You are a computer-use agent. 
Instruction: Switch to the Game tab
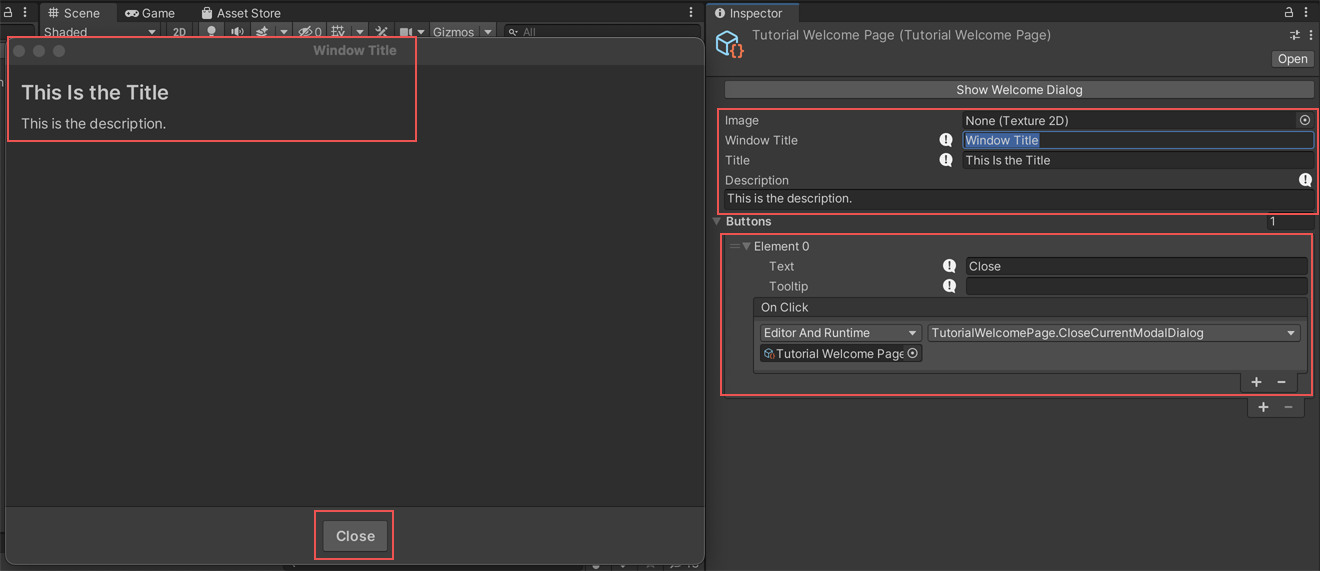point(150,13)
